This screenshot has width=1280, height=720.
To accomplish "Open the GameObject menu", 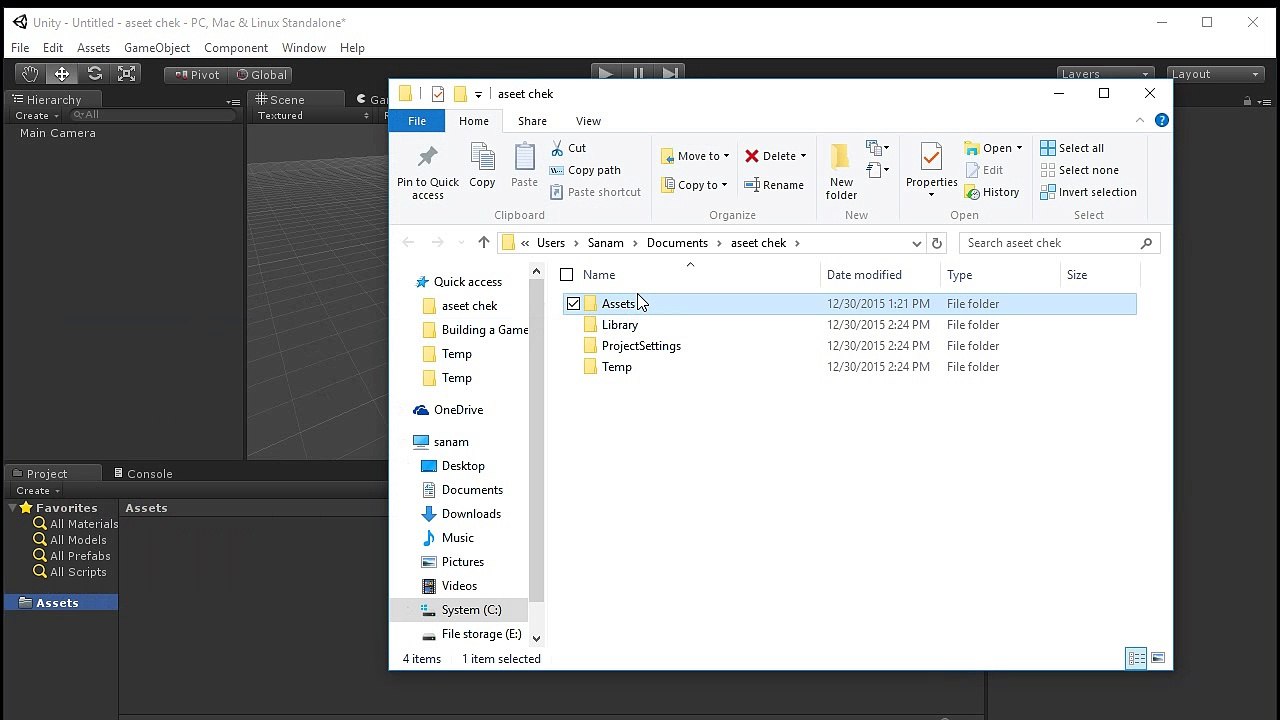I will click(156, 48).
